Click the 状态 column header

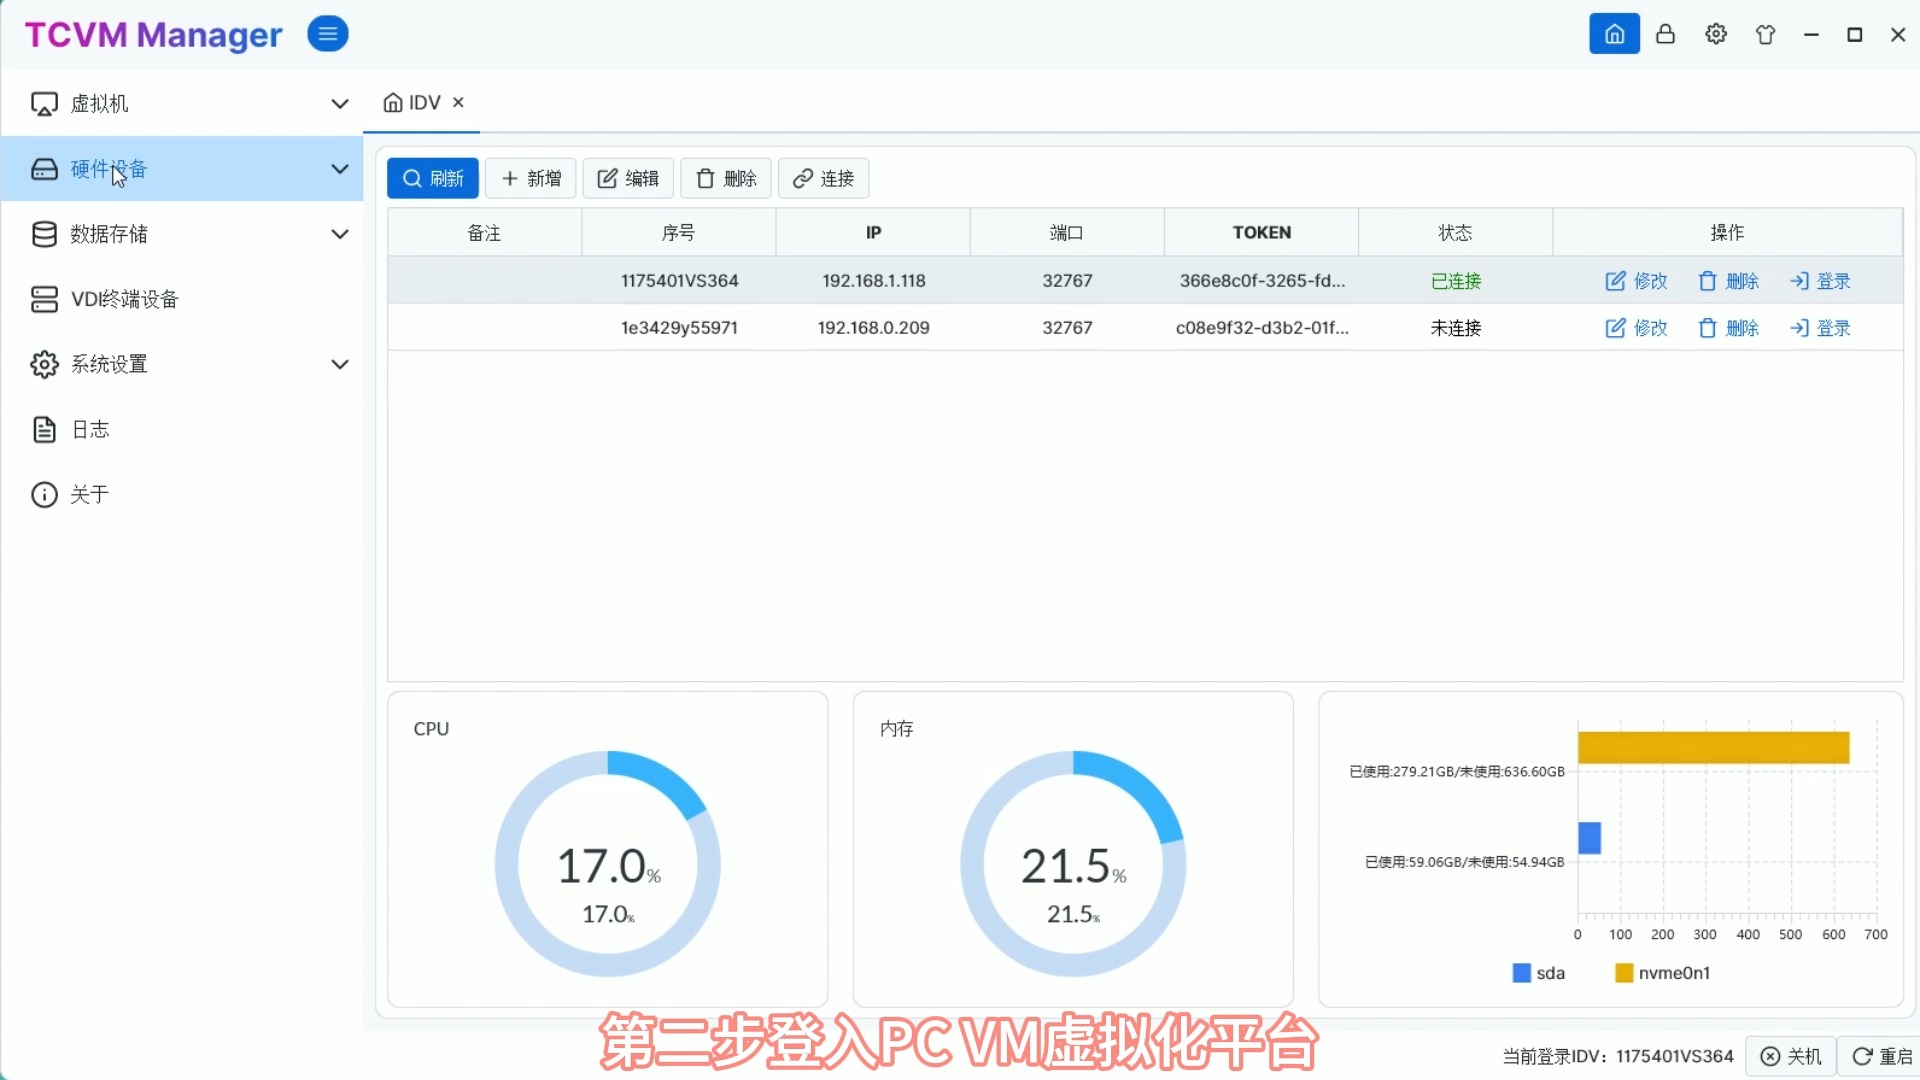click(x=1455, y=232)
